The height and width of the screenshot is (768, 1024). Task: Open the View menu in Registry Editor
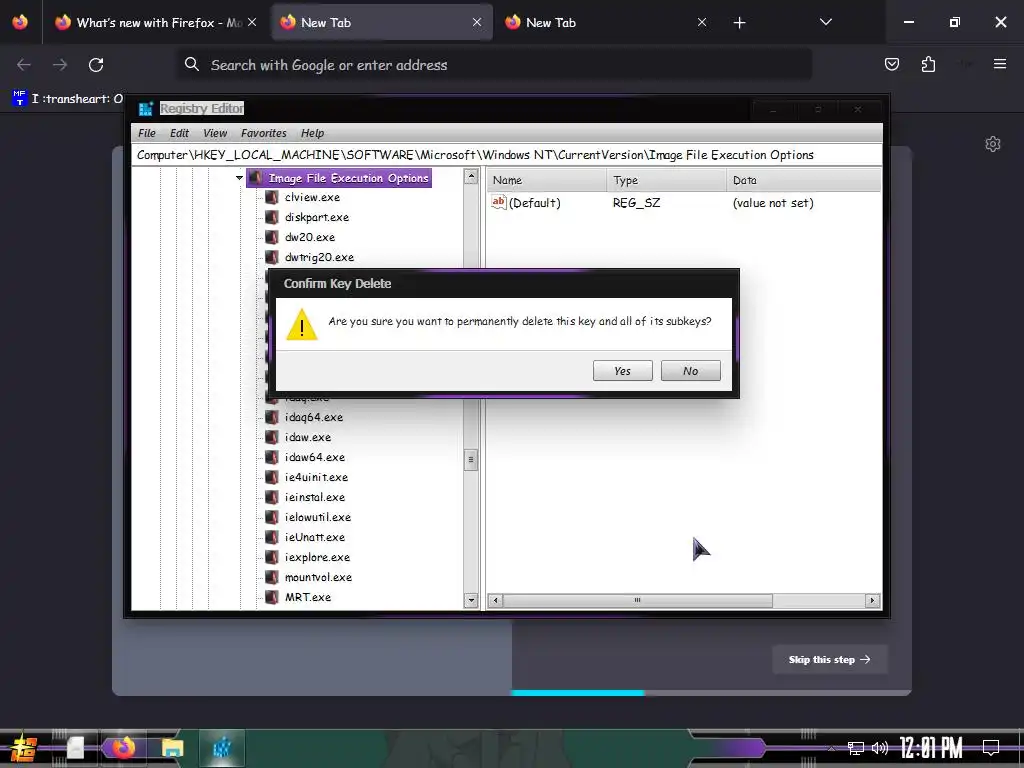215,133
